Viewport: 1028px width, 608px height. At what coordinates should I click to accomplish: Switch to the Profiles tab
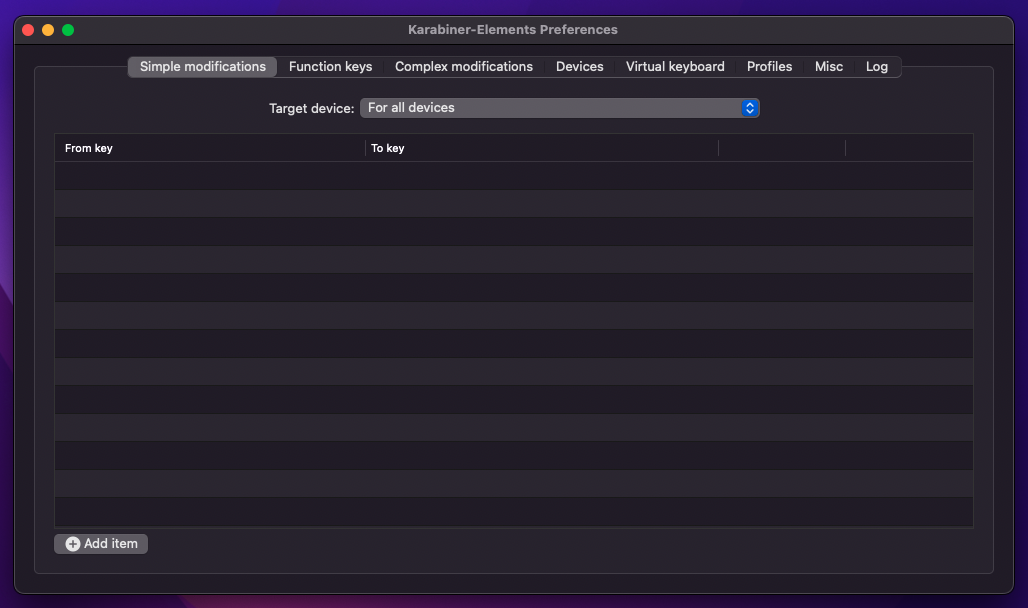tap(769, 67)
